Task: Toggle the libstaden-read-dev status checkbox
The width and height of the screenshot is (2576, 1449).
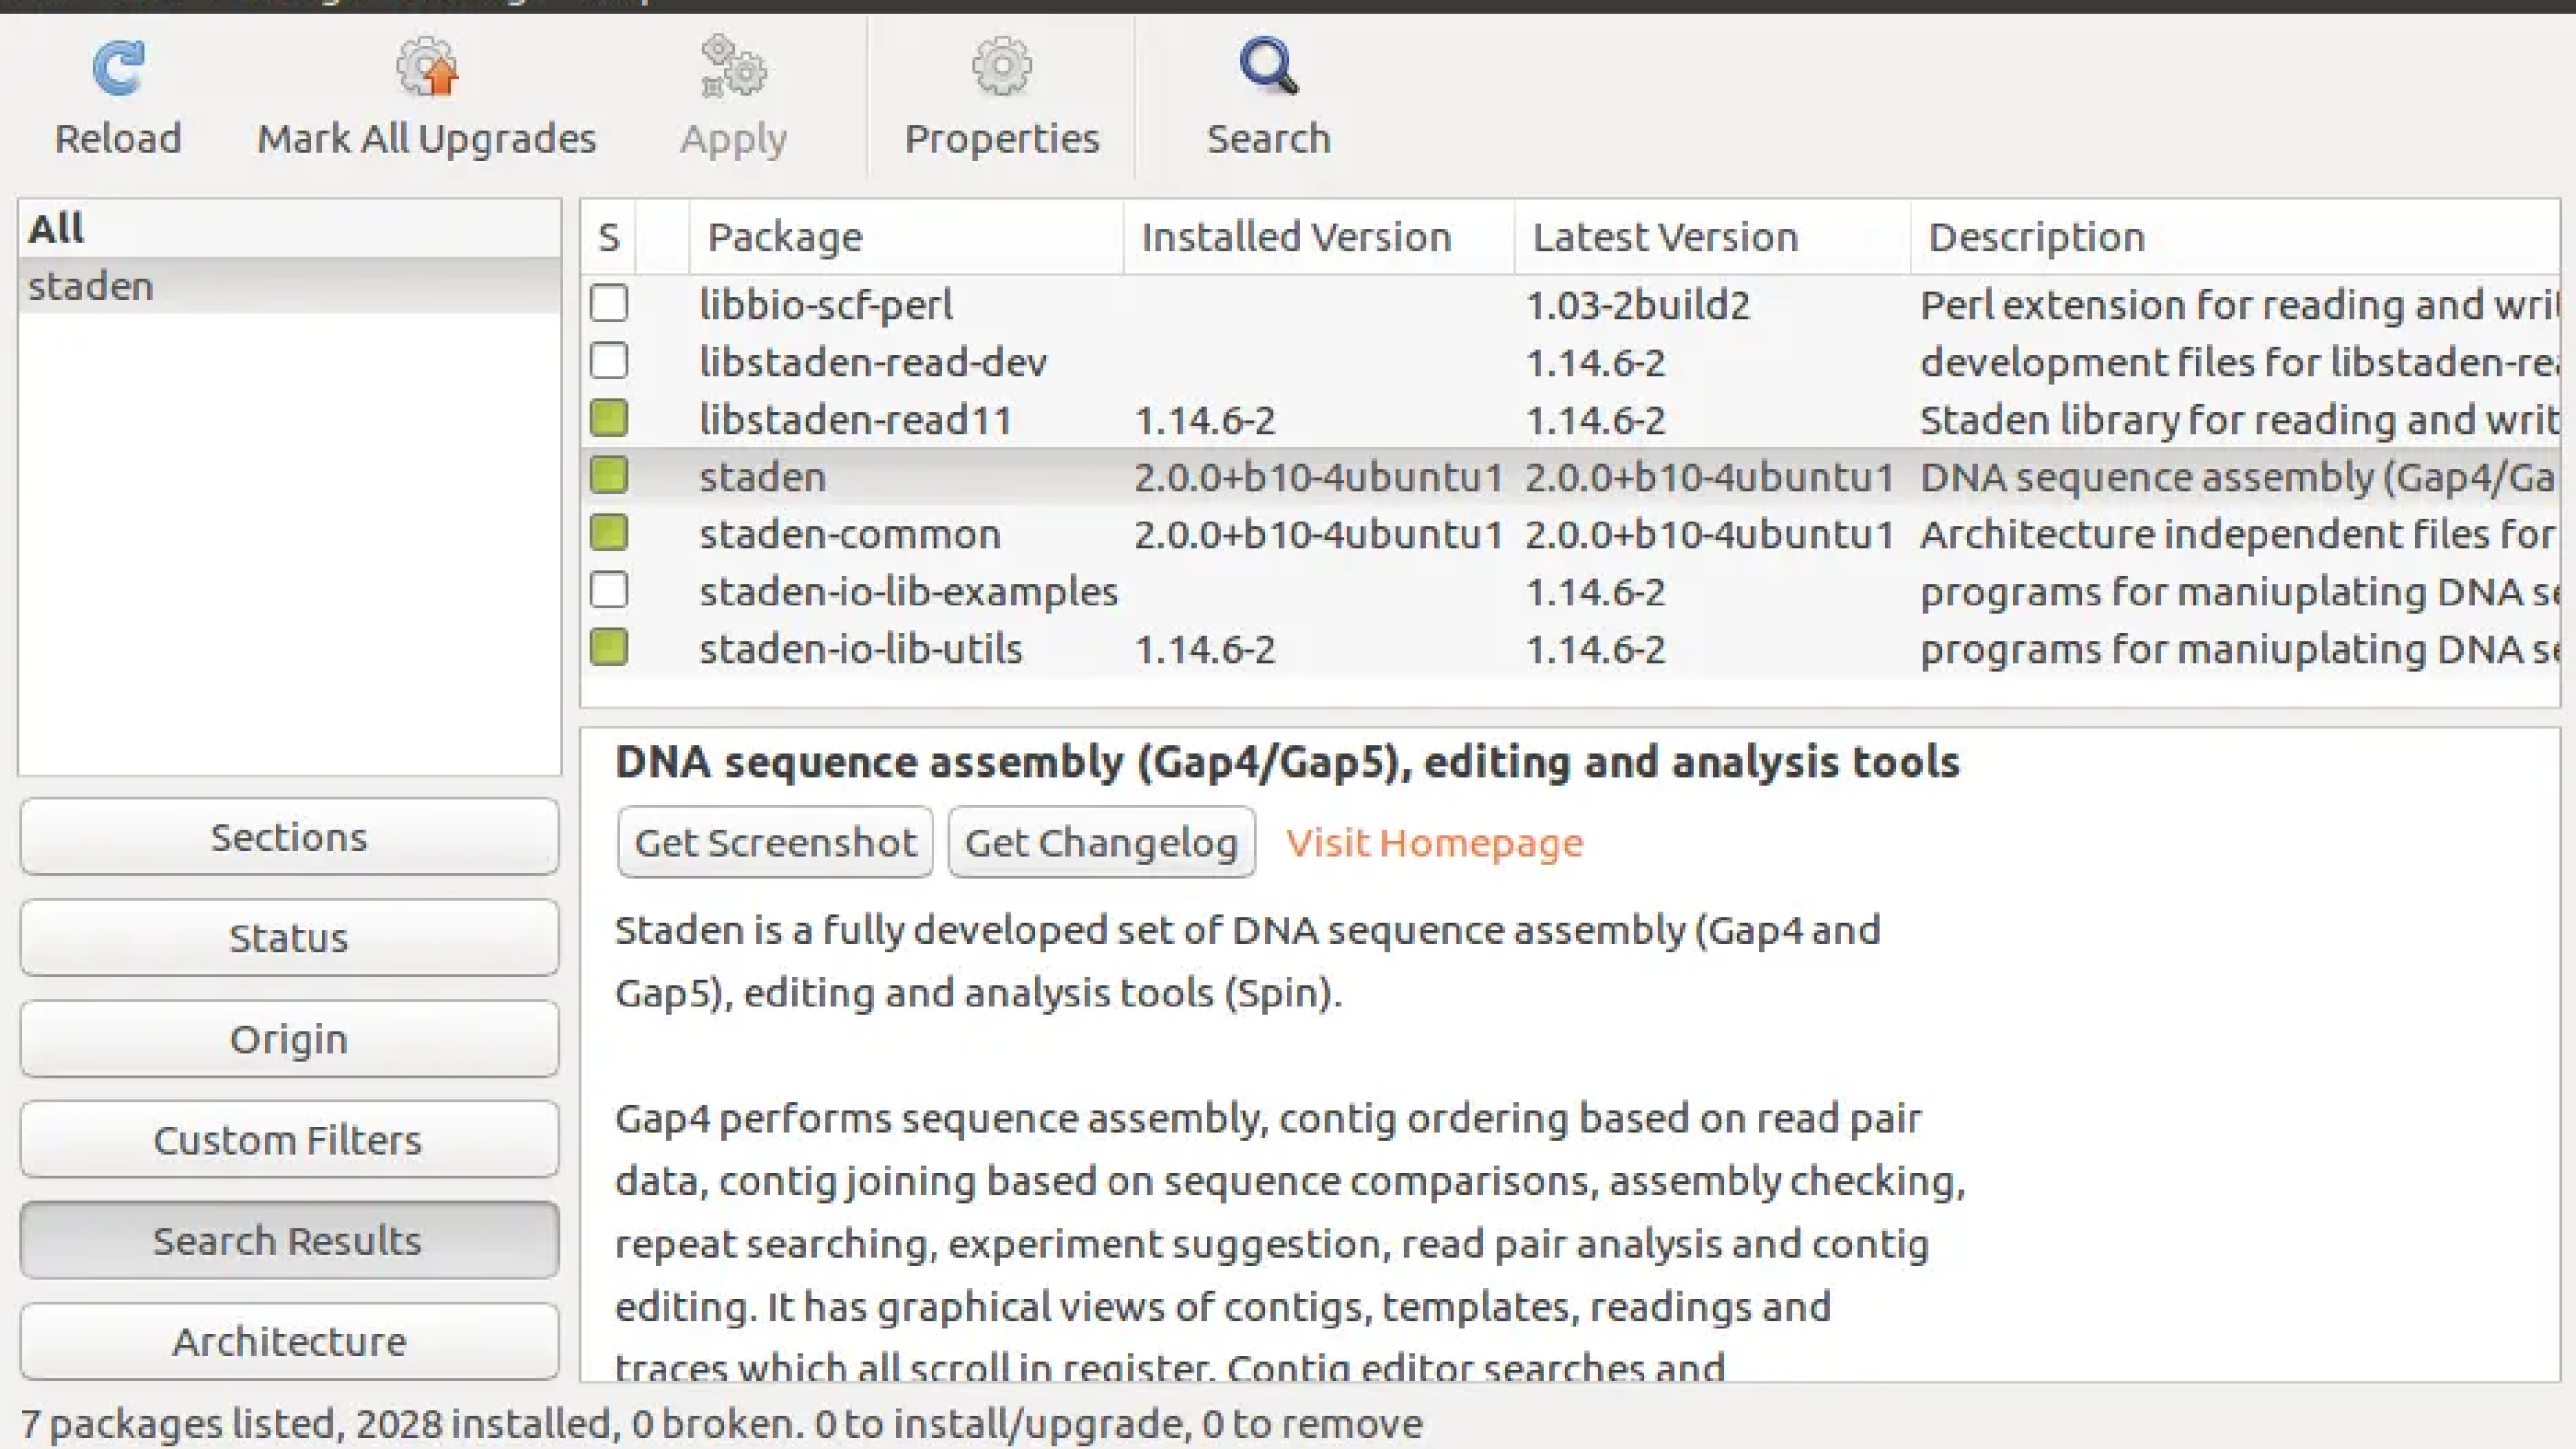Action: (609, 361)
